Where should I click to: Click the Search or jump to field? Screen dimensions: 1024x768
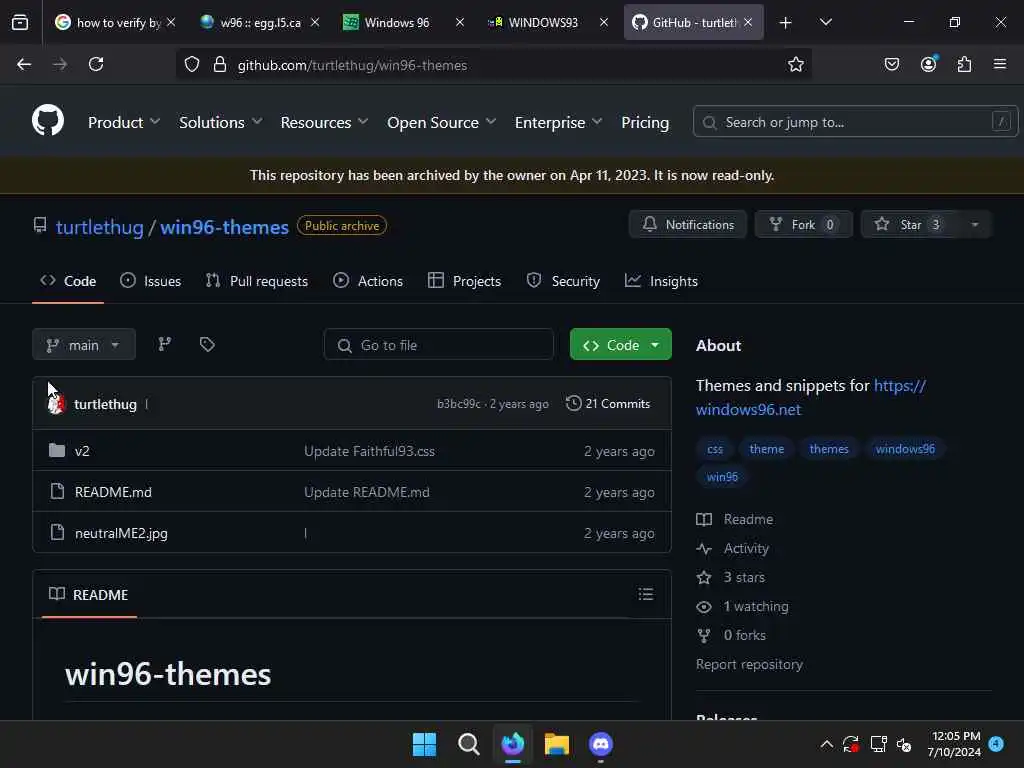(856, 121)
